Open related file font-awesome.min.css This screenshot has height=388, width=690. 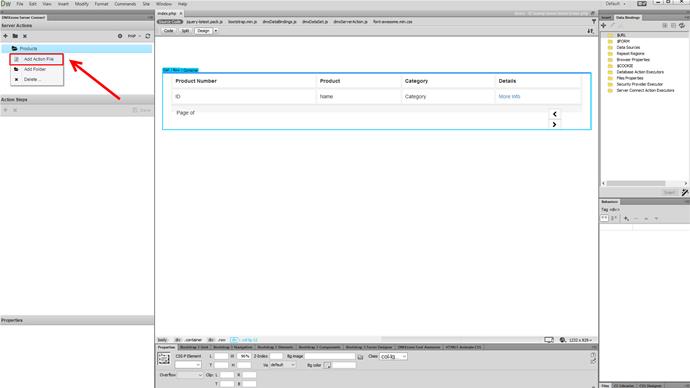(x=393, y=22)
